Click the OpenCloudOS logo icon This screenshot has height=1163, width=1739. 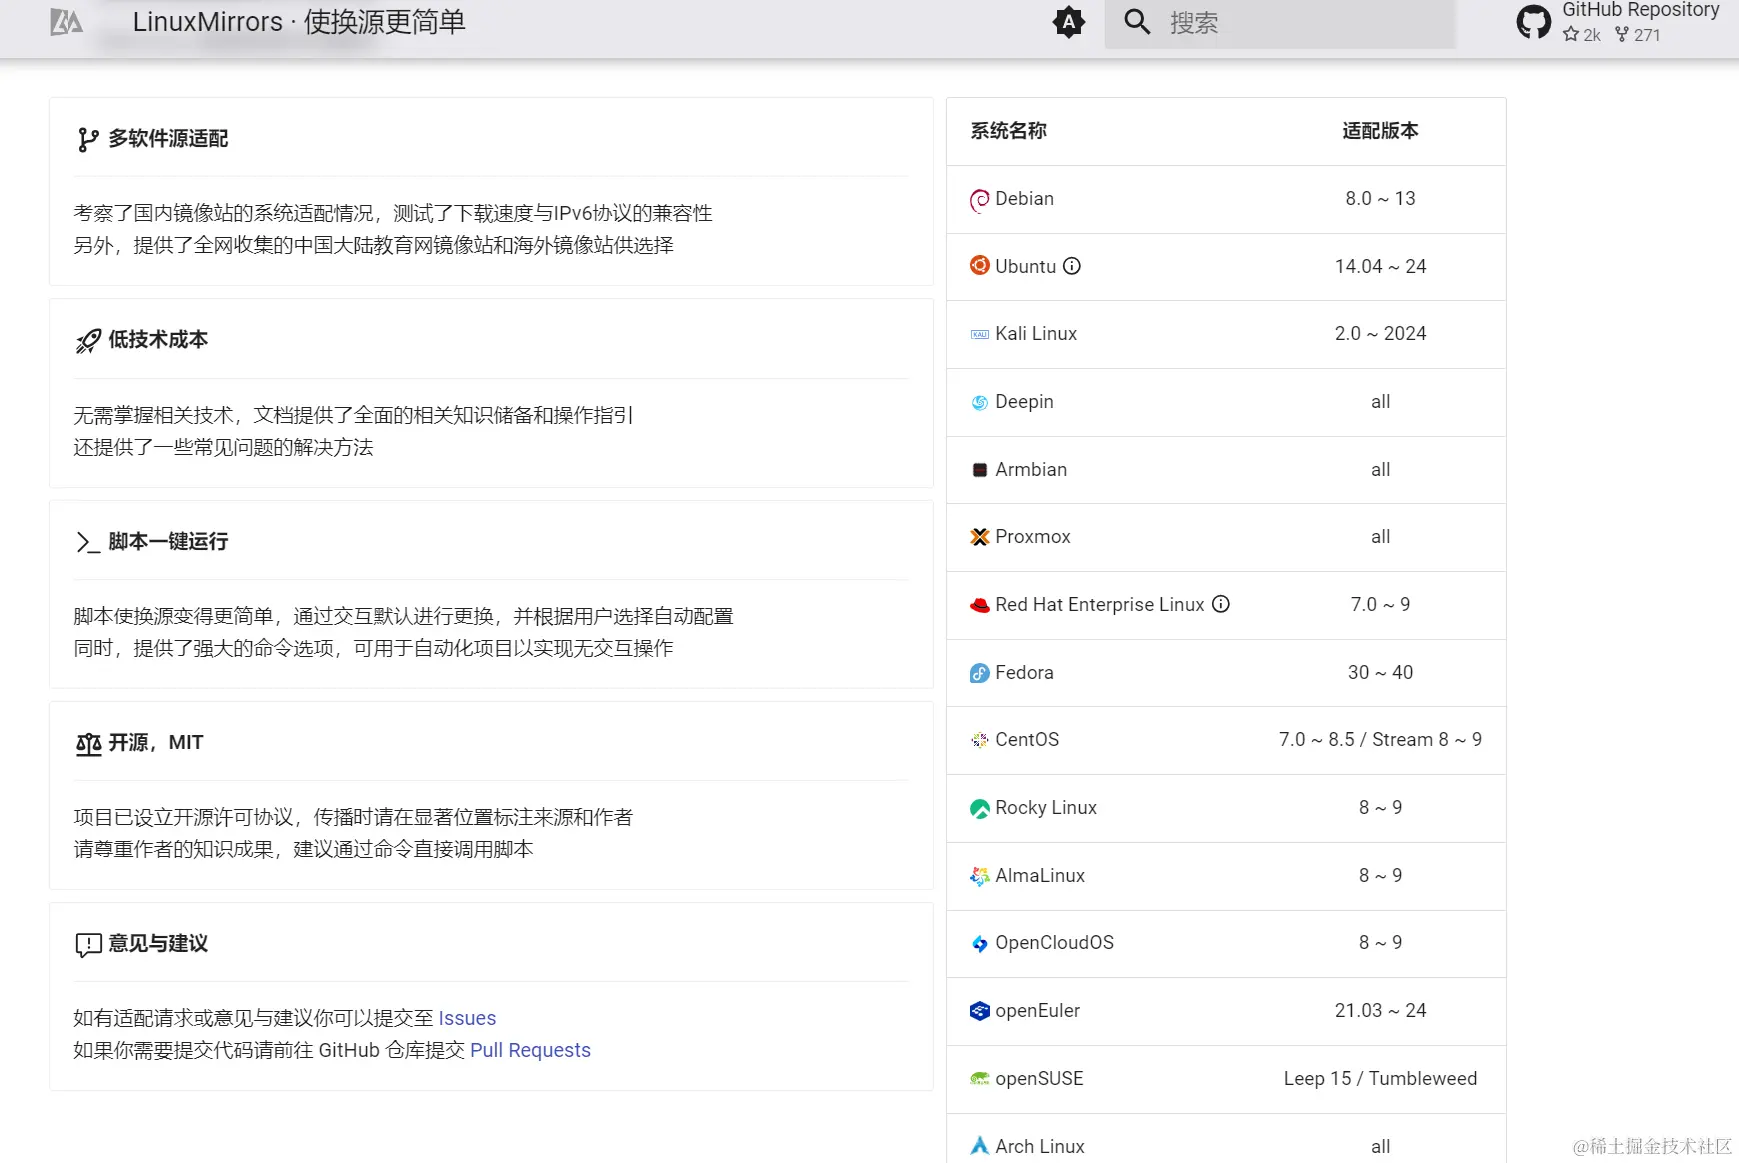(x=980, y=943)
